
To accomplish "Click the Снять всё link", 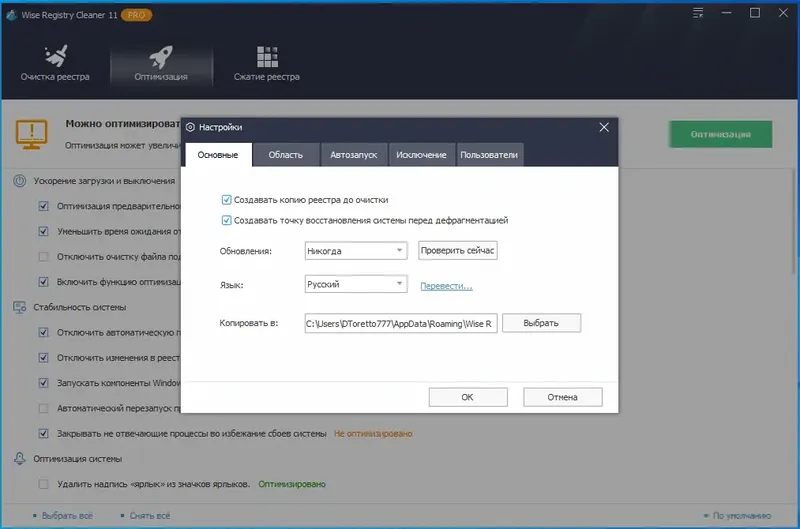I will click(x=149, y=516).
